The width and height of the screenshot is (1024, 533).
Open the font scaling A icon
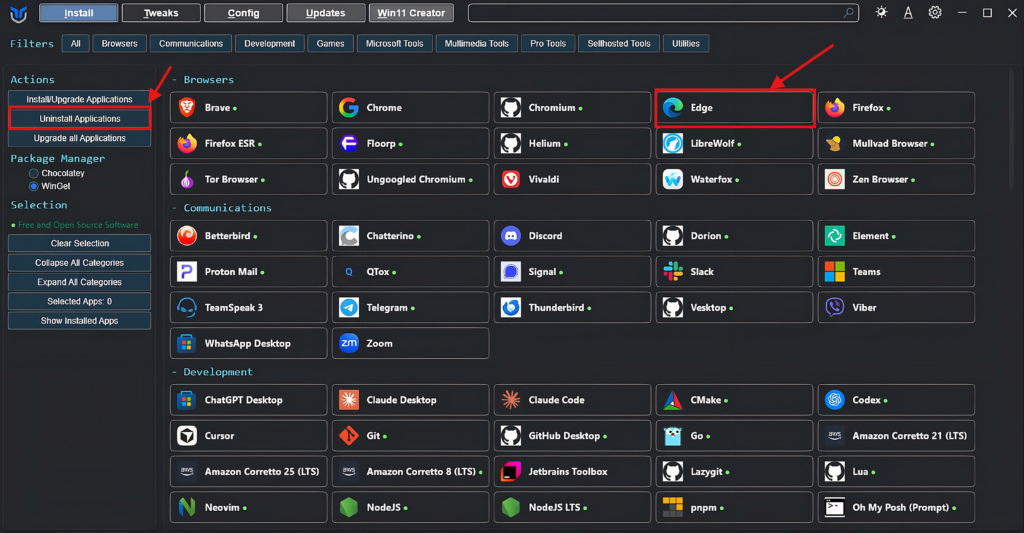908,12
